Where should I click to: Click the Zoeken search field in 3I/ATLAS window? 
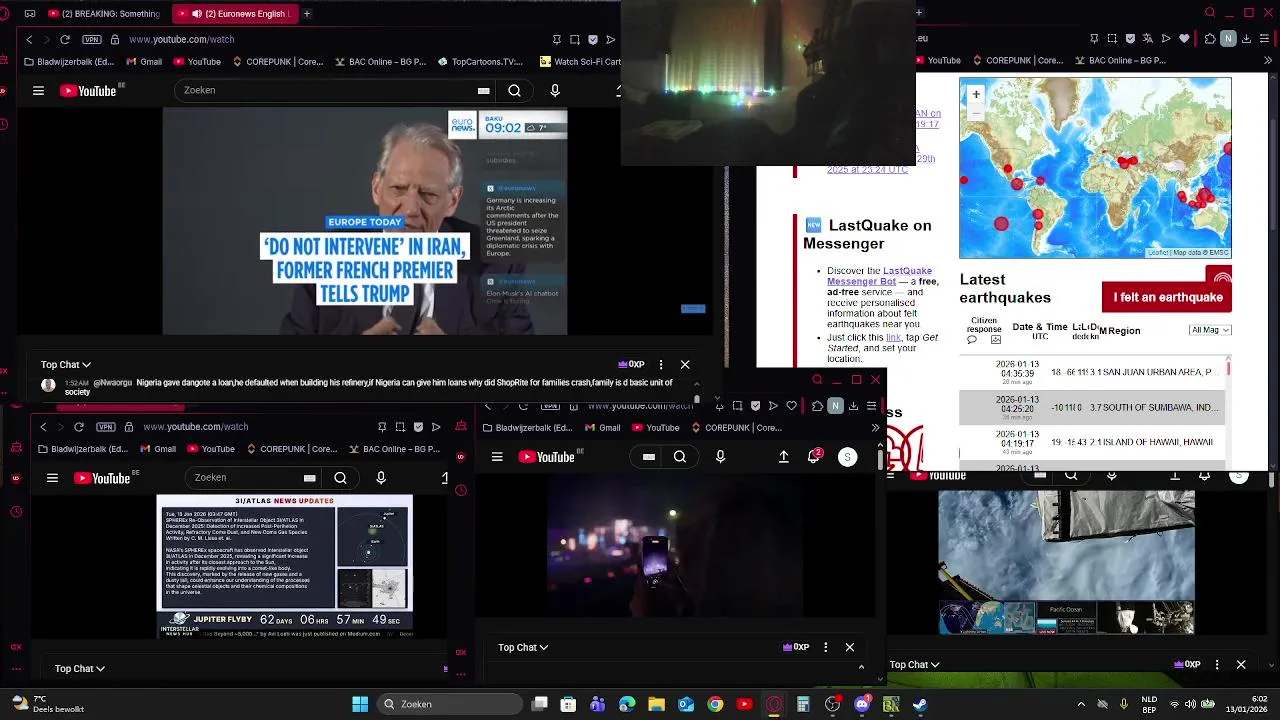(245, 478)
